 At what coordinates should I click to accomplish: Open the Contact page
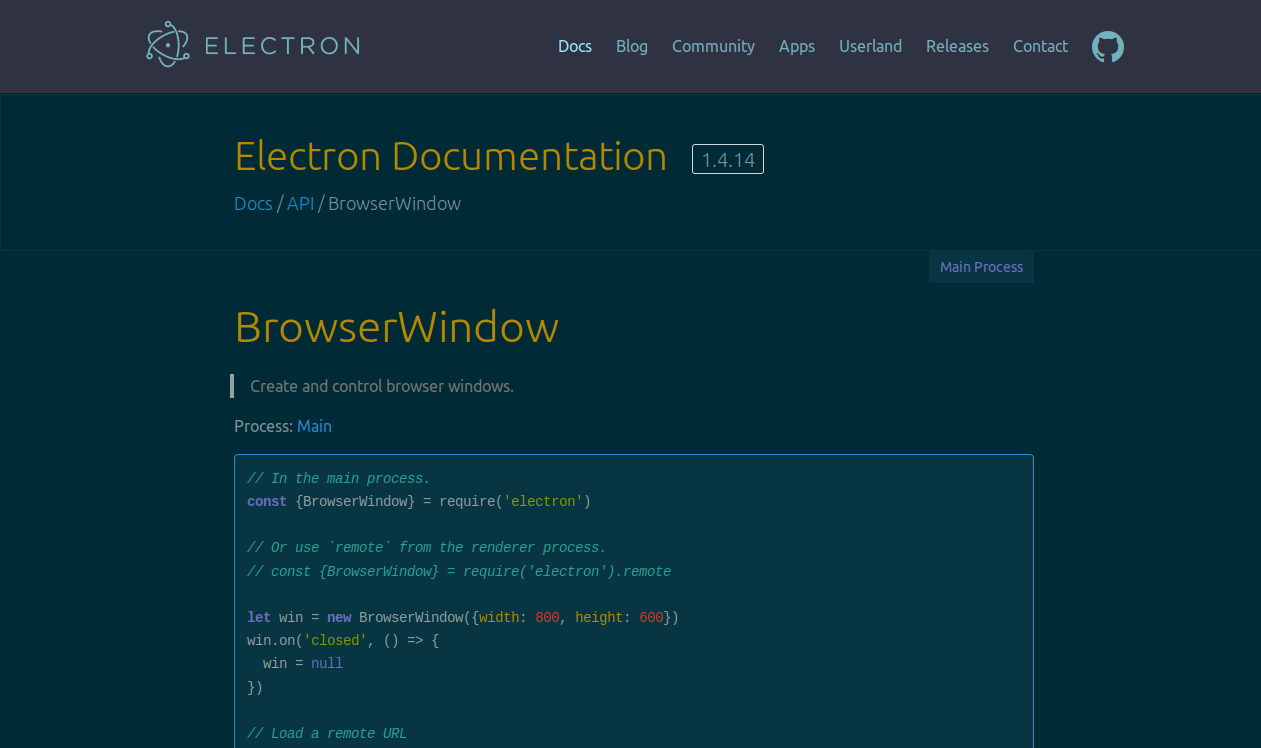click(x=1040, y=46)
